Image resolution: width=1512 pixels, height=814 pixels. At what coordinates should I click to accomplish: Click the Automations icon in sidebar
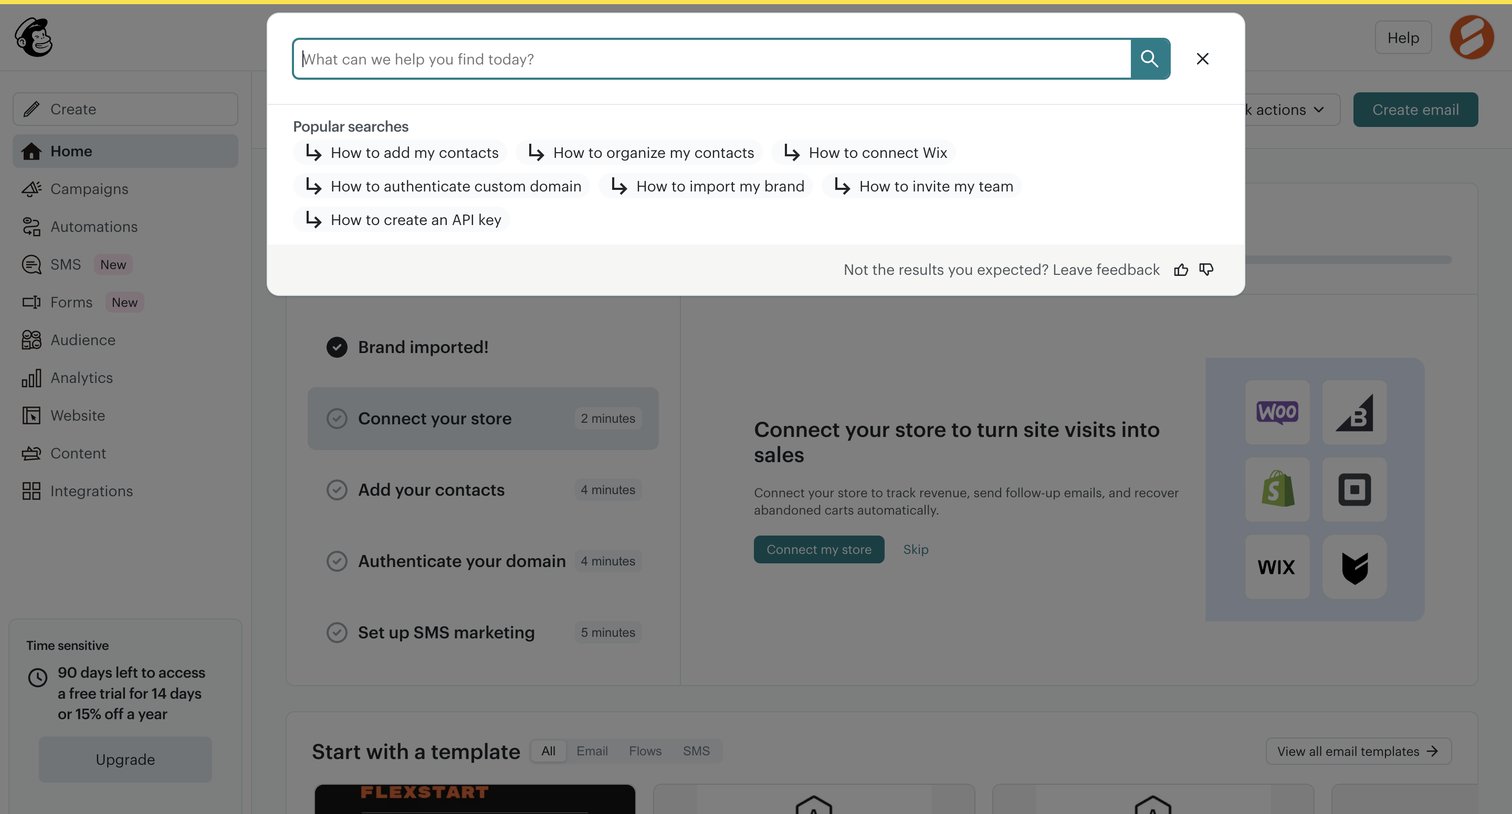pyautogui.click(x=32, y=227)
